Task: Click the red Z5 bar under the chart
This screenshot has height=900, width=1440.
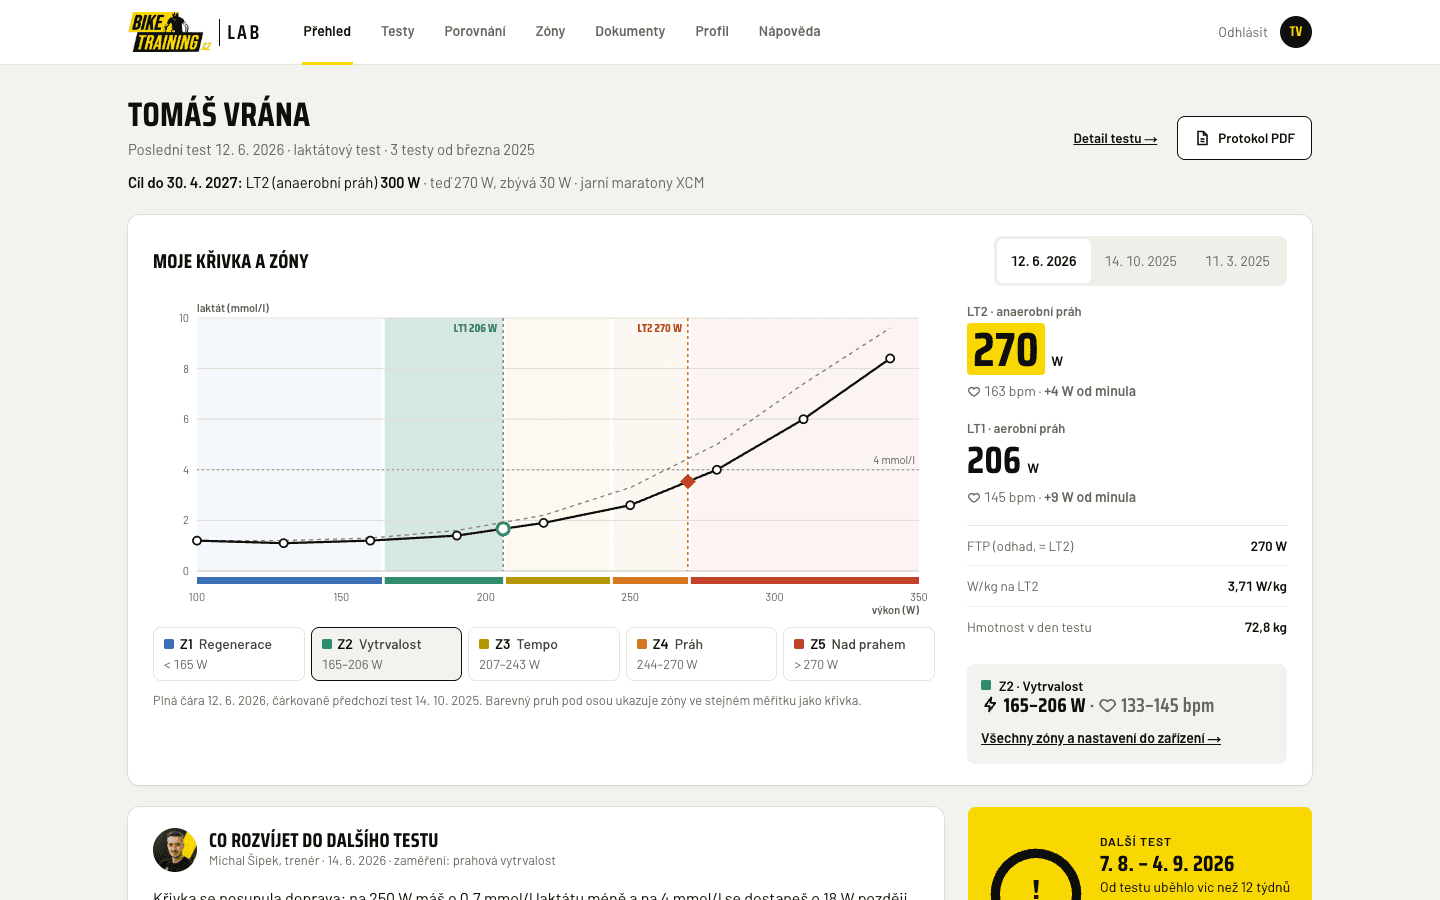Action: (x=805, y=580)
